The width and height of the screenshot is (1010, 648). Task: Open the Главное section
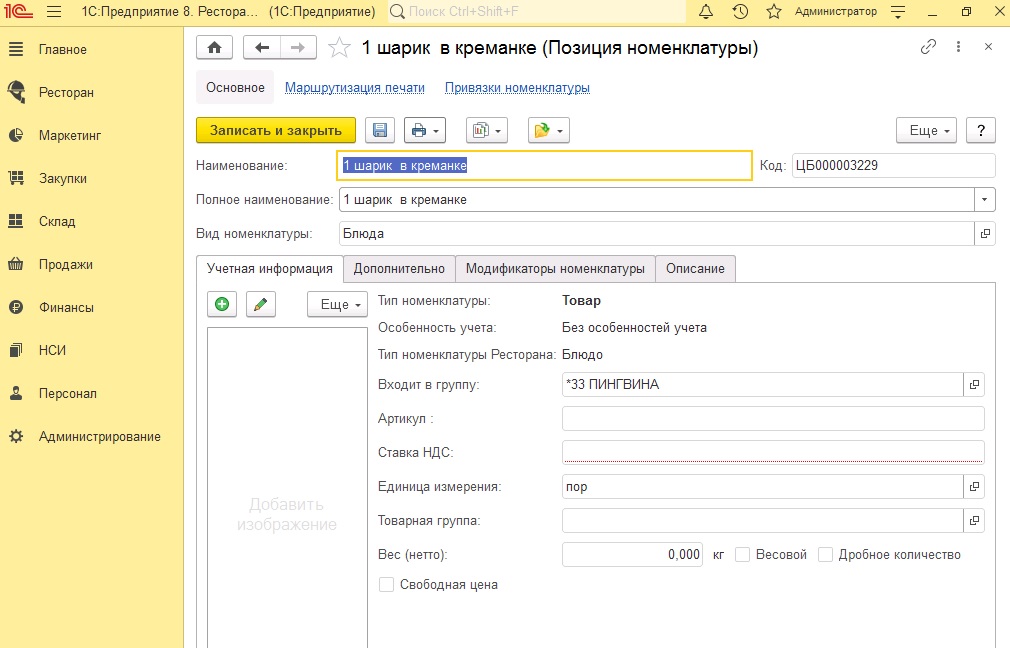[x=62, y=50]
